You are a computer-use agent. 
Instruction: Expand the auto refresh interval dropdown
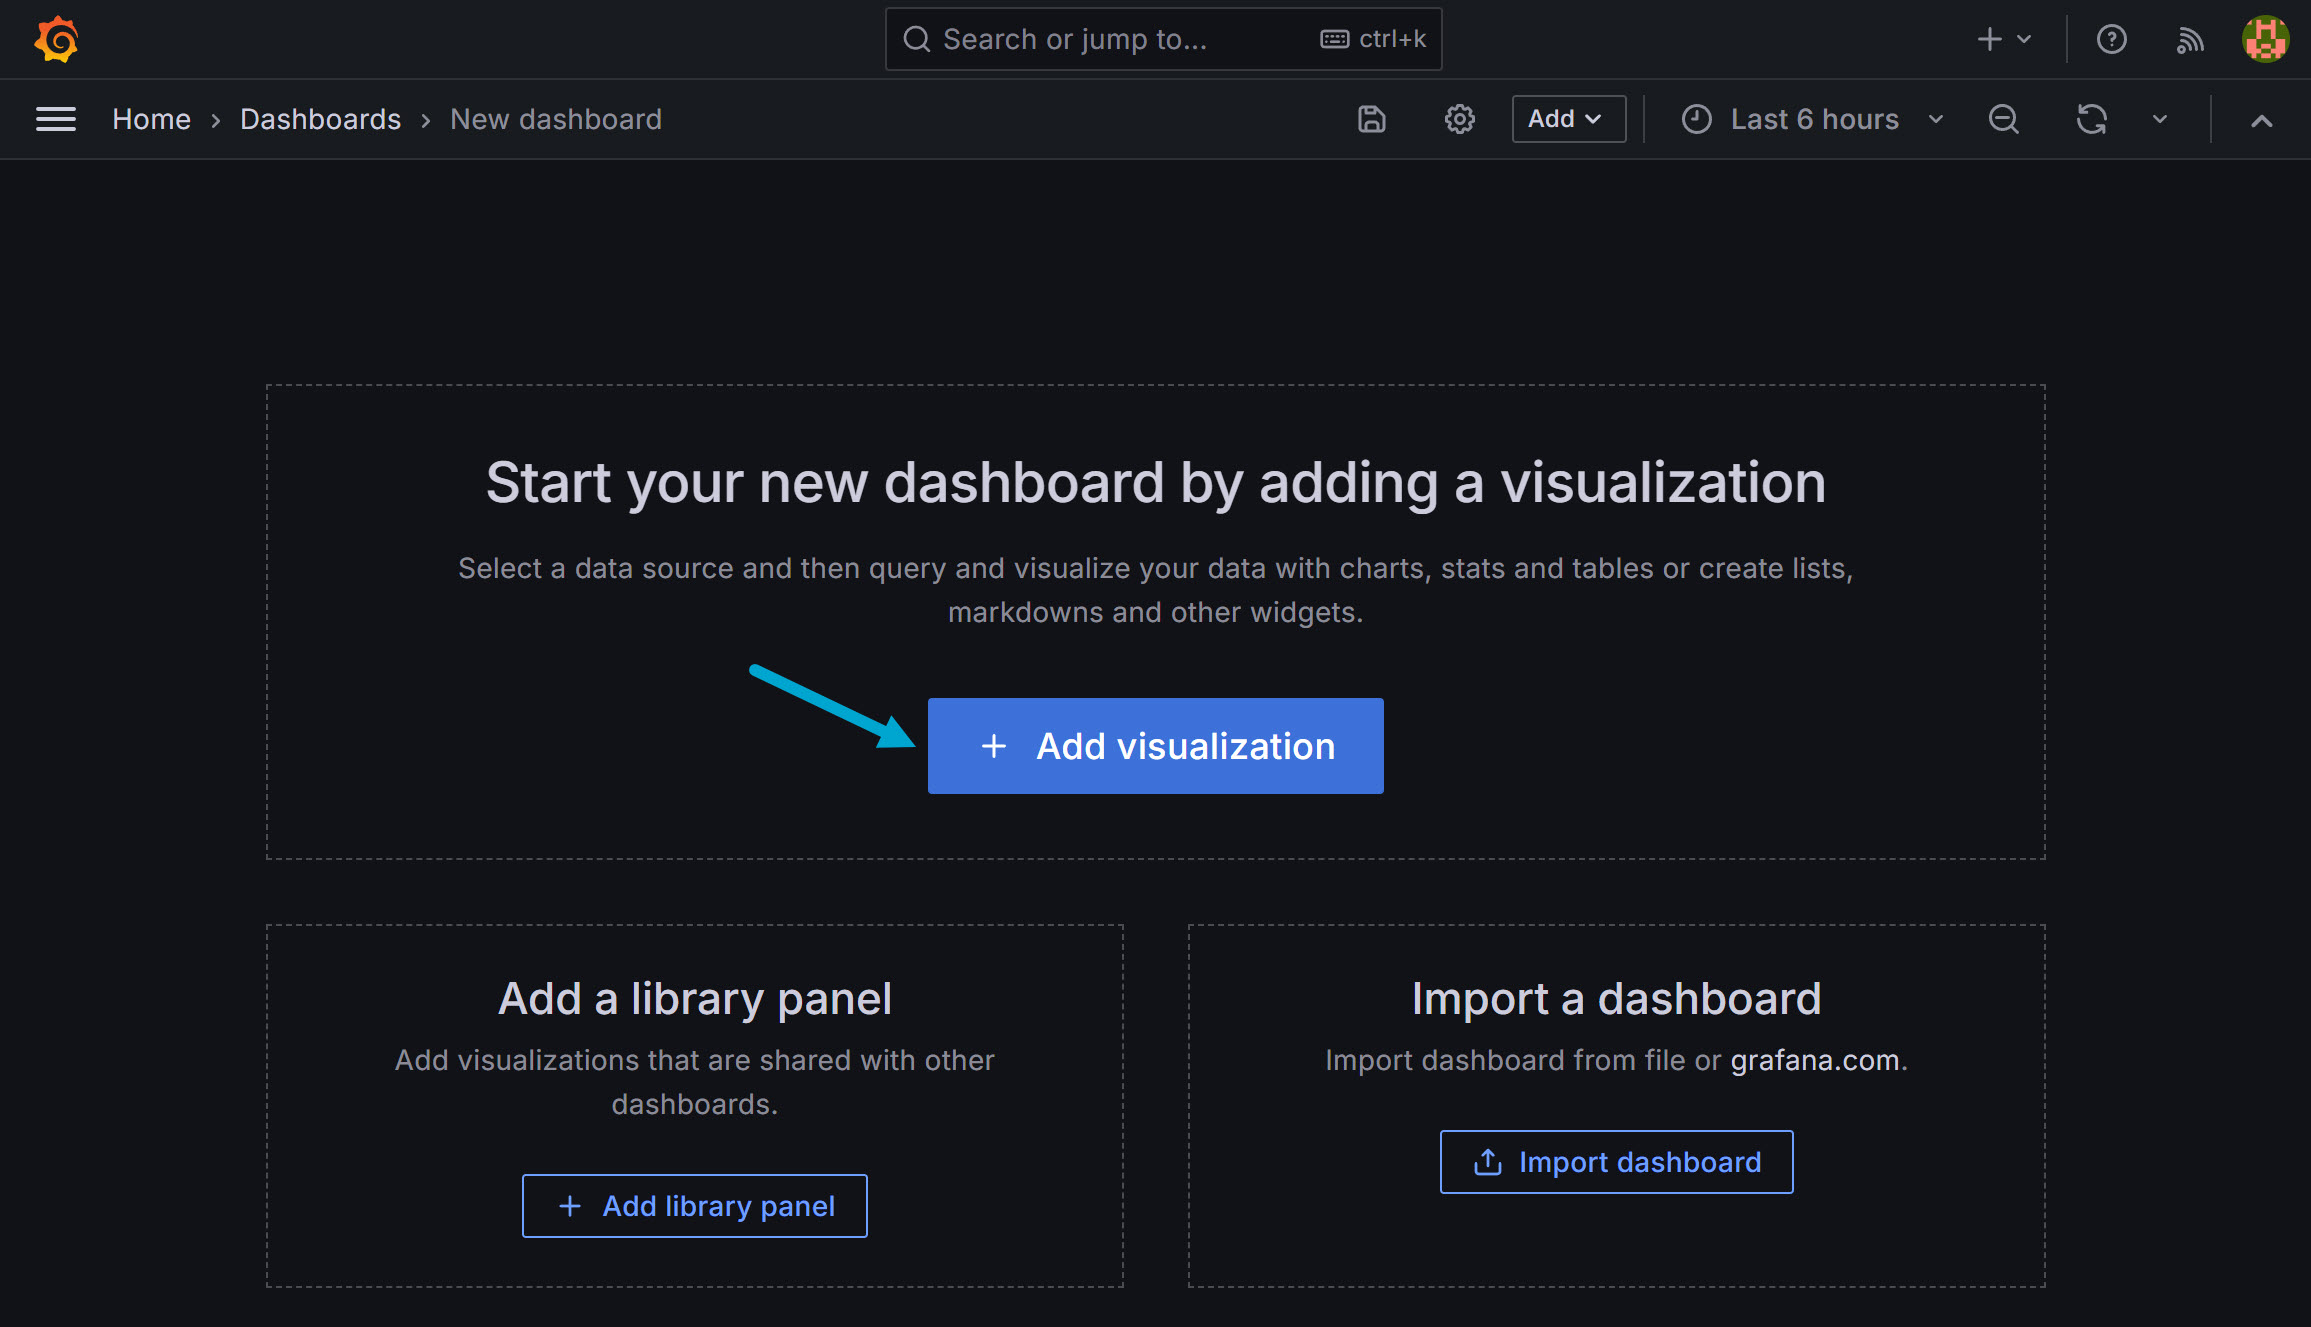[x=2158, y=119]
